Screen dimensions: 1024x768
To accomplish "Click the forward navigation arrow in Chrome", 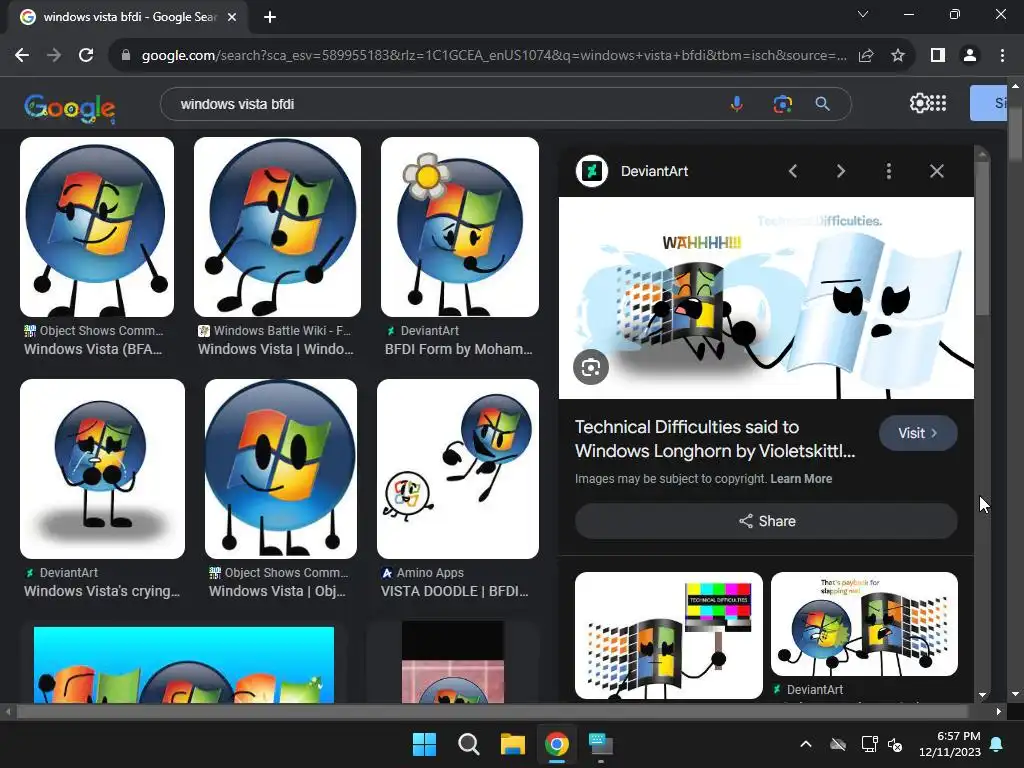I will point(54,56).
